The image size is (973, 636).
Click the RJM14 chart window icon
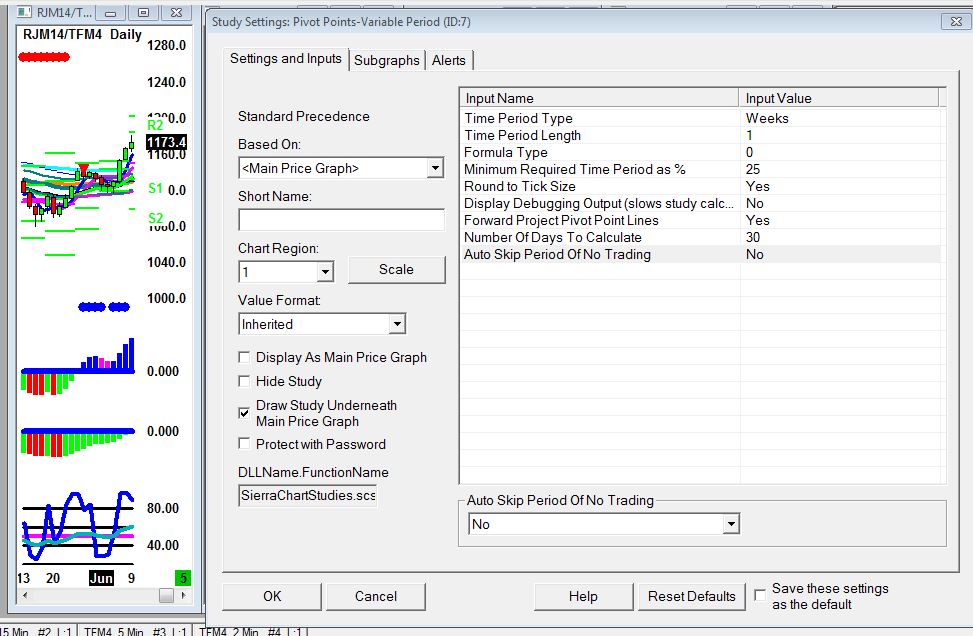point(24,12)
